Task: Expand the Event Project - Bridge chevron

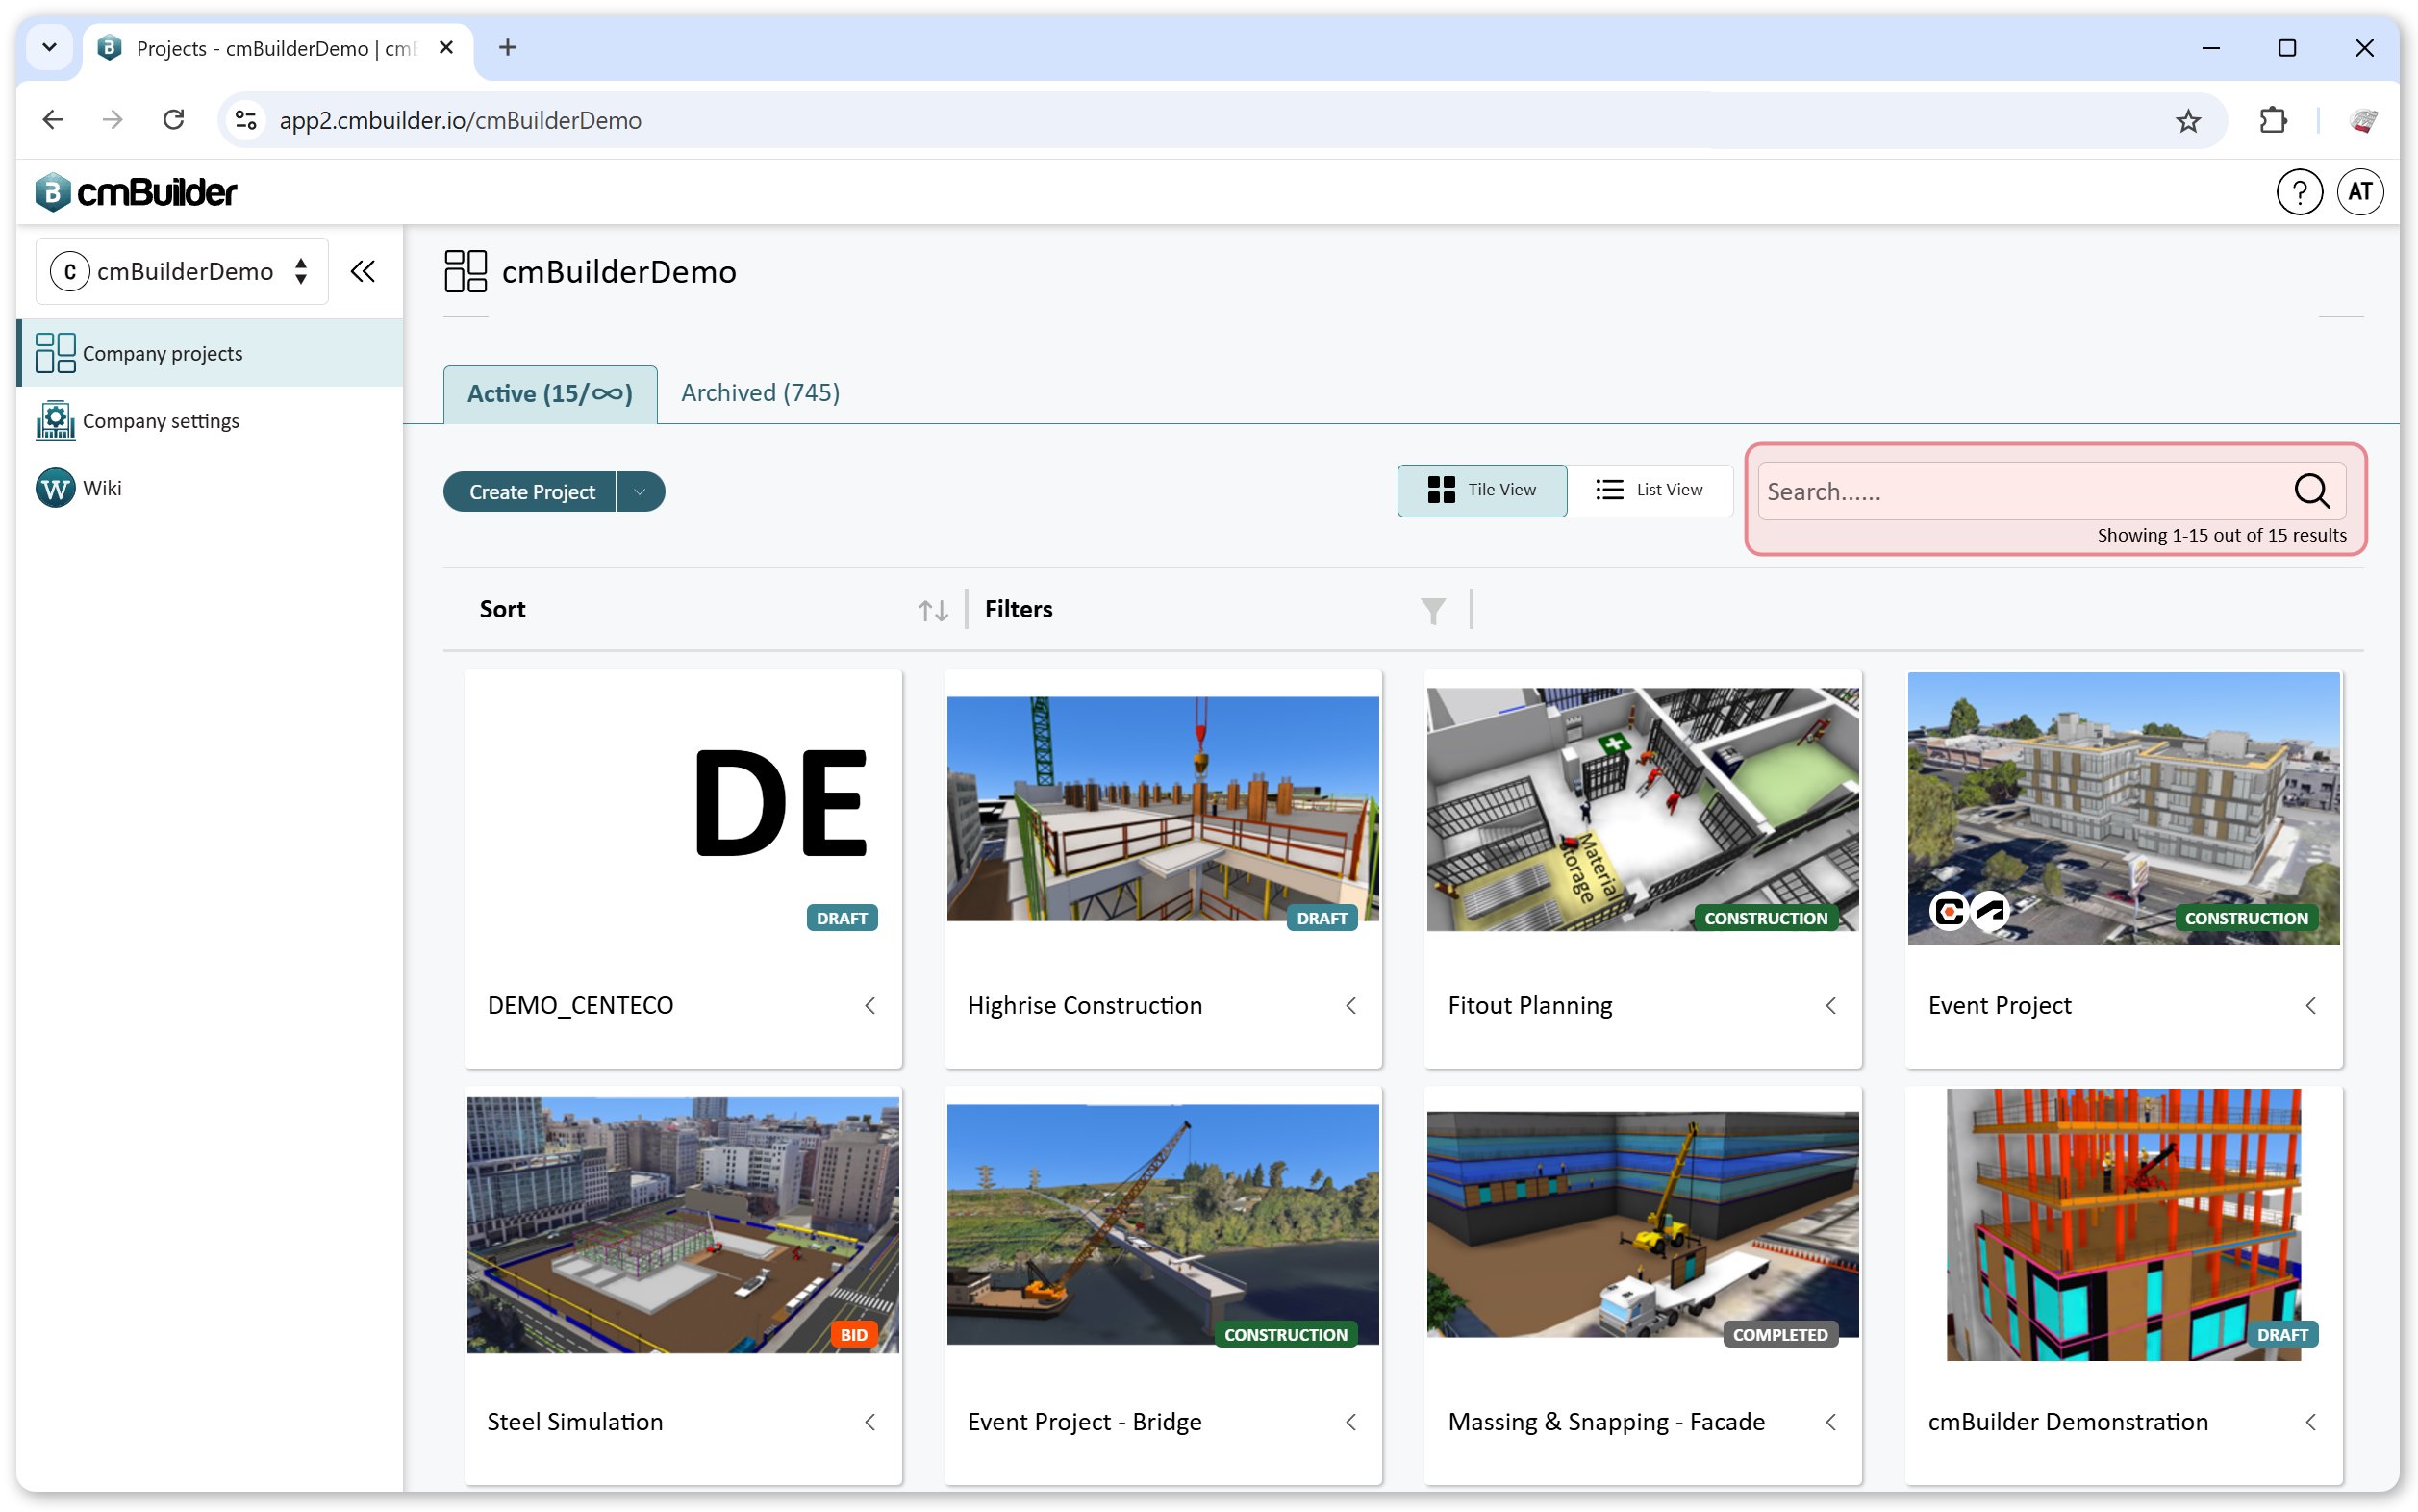Action: pyautogui.click(x=1351, y=1421)
